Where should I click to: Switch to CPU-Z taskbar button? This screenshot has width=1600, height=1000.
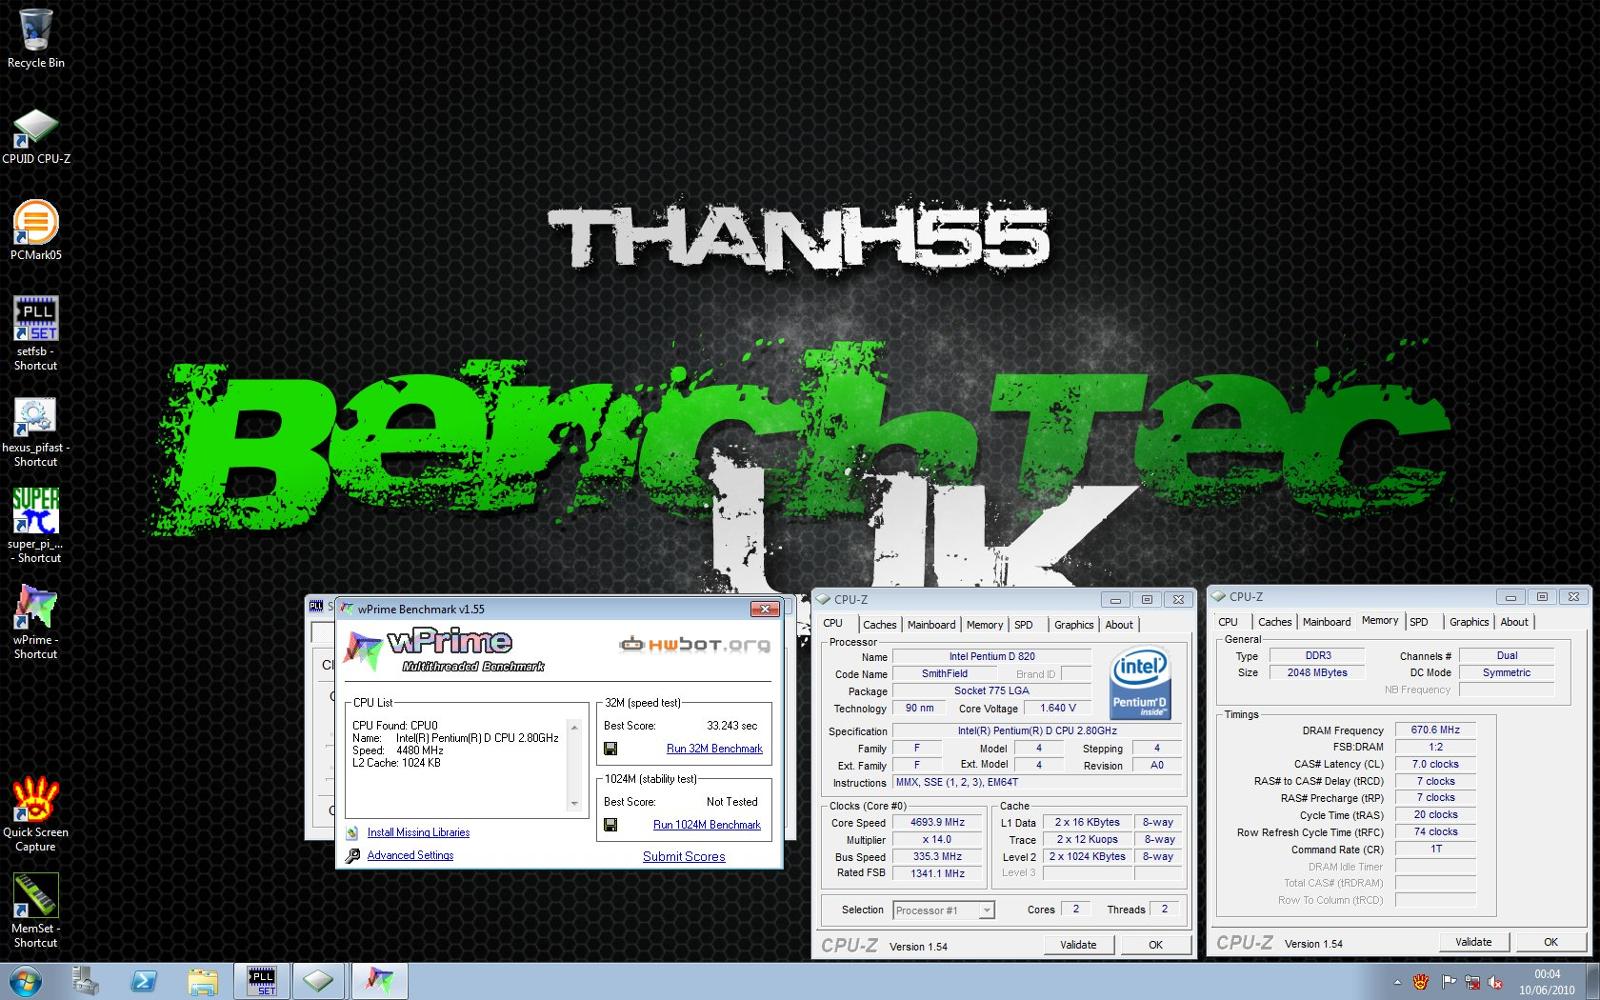tap(319, 981)
